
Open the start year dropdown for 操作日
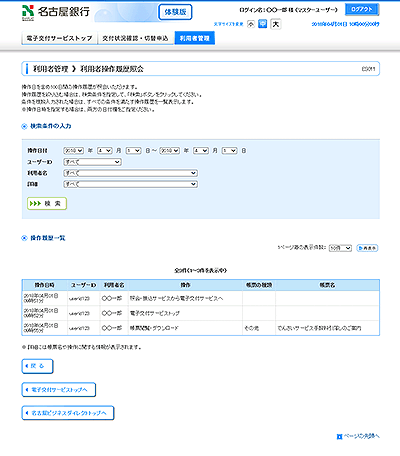[73, 151]
